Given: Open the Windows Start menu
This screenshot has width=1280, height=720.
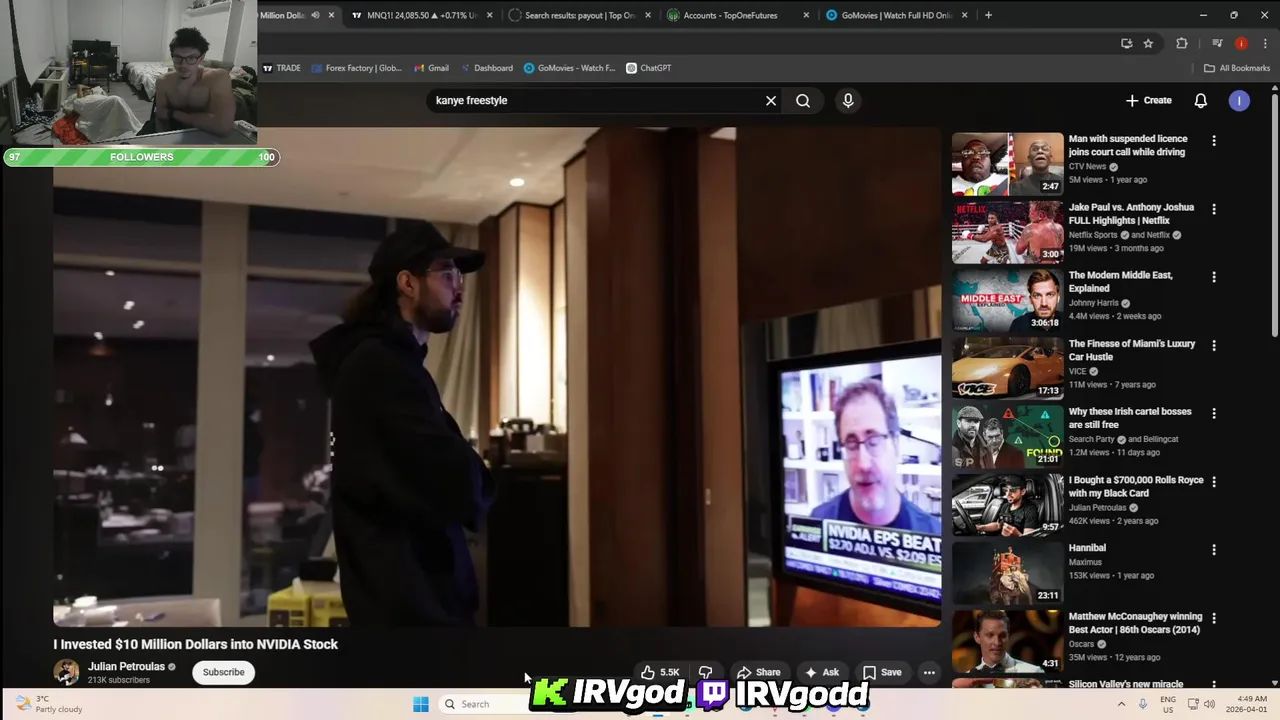Looking at the screenshot, I should point(421,704).
